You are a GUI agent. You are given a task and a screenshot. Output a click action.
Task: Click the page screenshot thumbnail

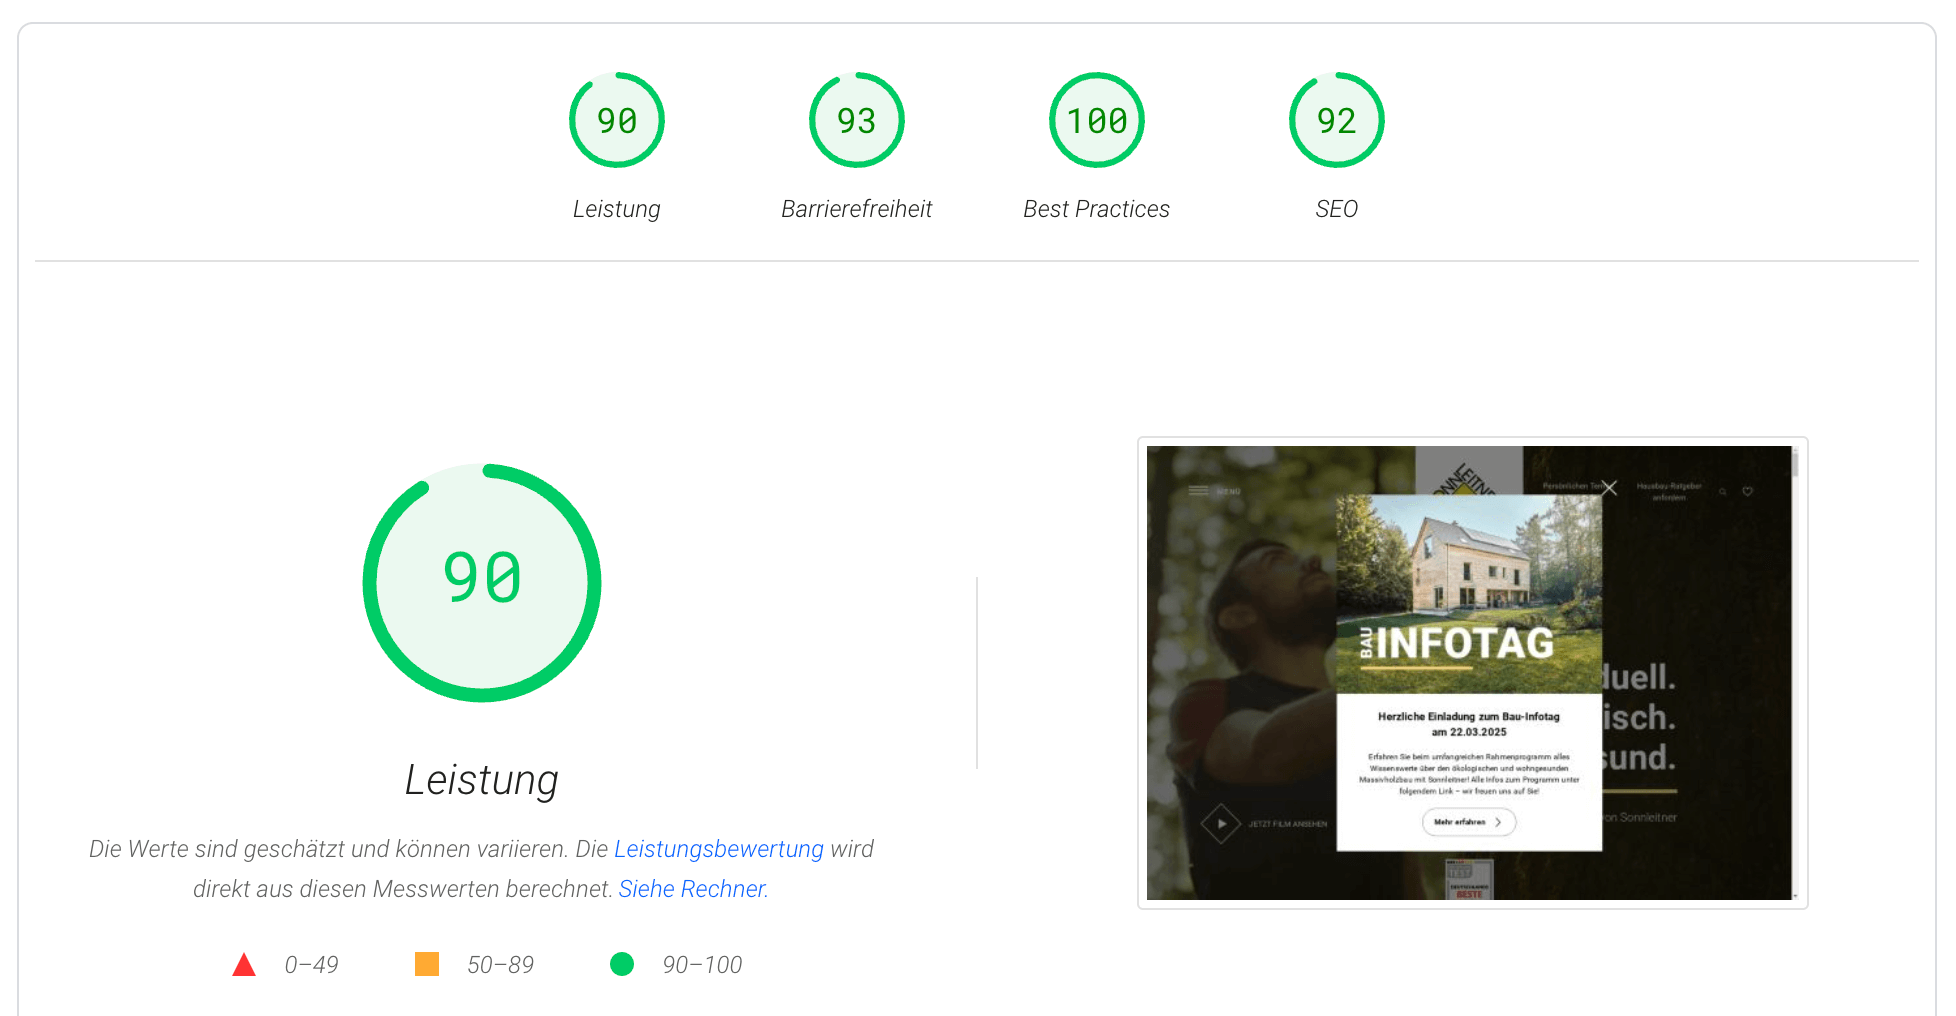(x=1472, y=673)
